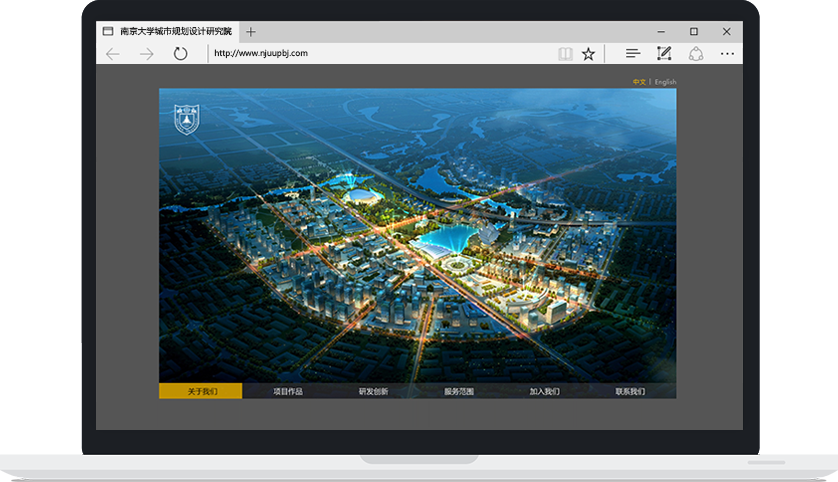Add page to favorites star icon
838x482 pixels.
589,54
